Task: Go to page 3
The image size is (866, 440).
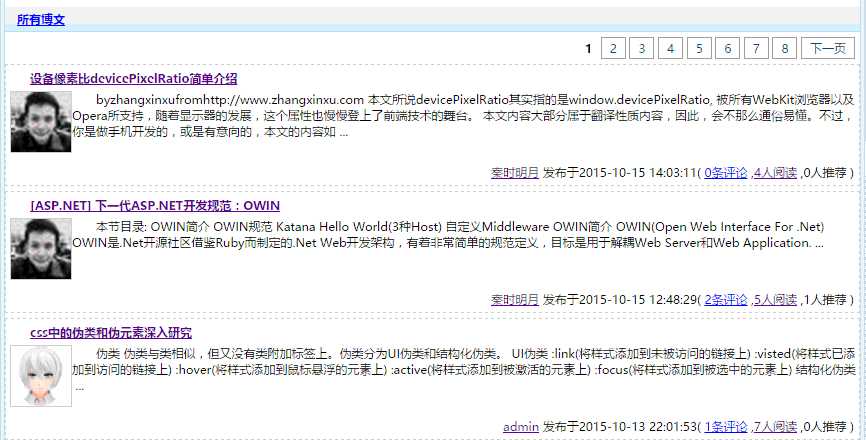Action: coord(642,49)
